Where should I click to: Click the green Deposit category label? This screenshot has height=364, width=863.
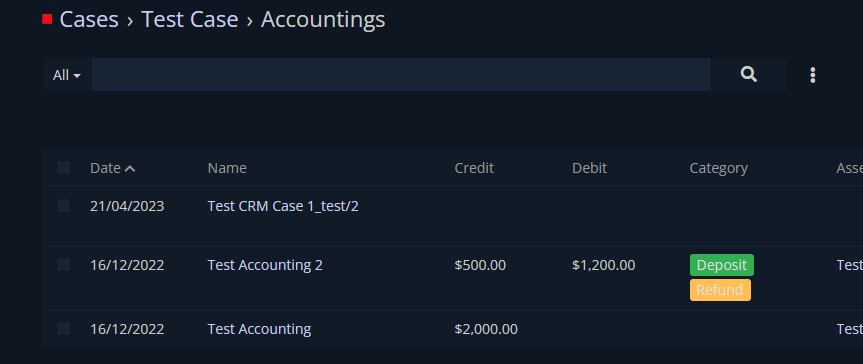pyautogui.click(x=722, y=265)
